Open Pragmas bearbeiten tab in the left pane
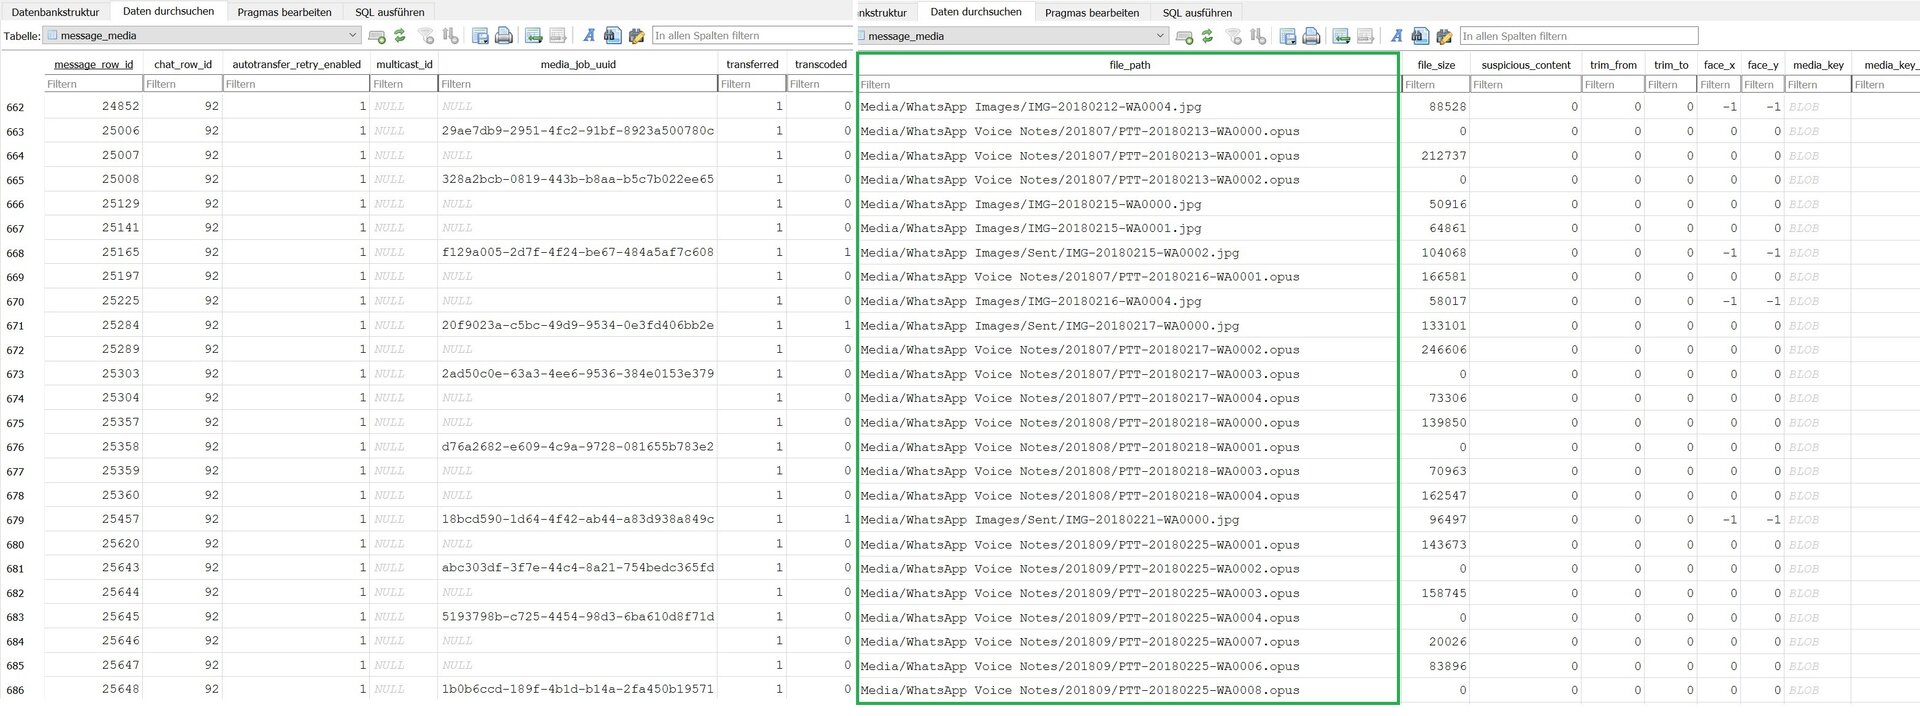The height and width of the screenshot is (716, 1920). (284, 12)
